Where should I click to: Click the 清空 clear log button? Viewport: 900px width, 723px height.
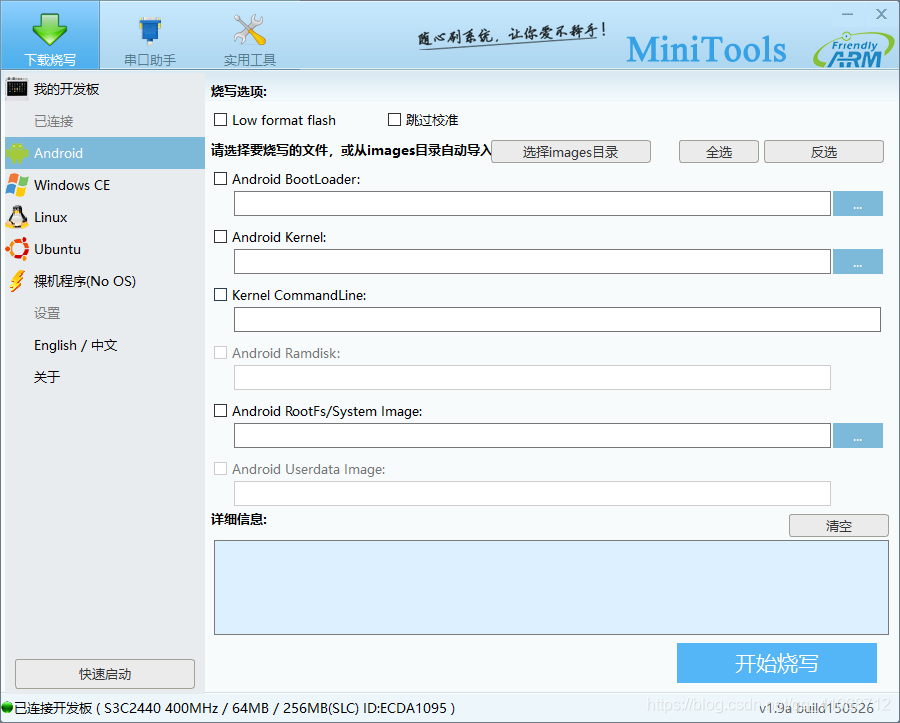(839, 526)
